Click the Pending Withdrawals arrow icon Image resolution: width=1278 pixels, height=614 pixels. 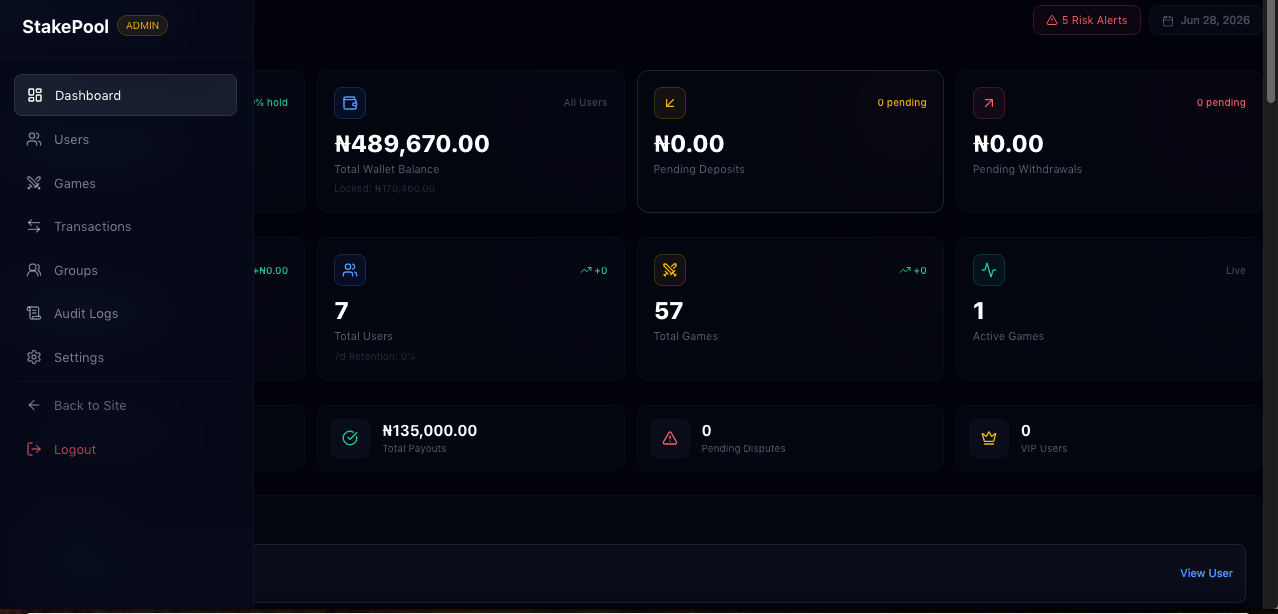[989, 103]
